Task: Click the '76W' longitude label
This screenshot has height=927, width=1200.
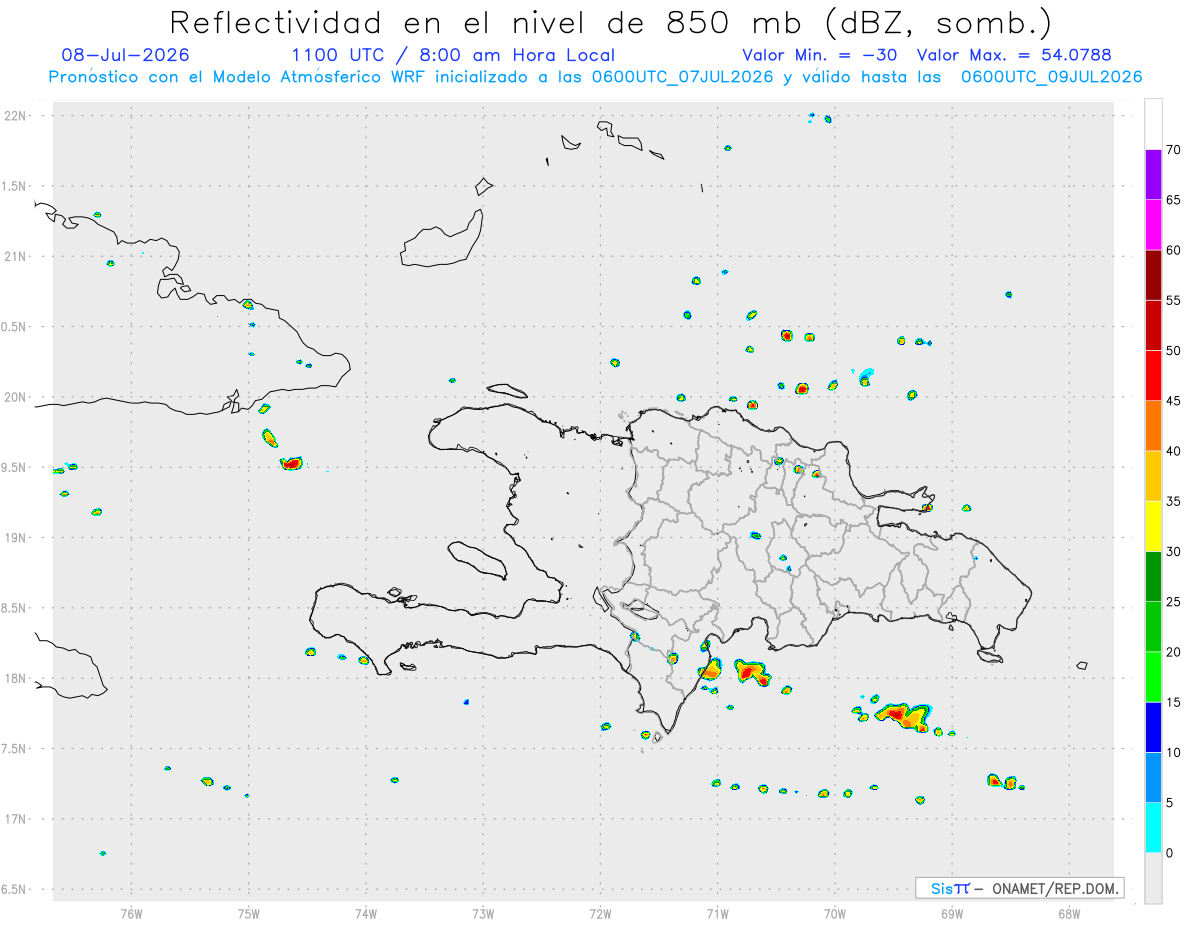Action: tap(131, 912)
